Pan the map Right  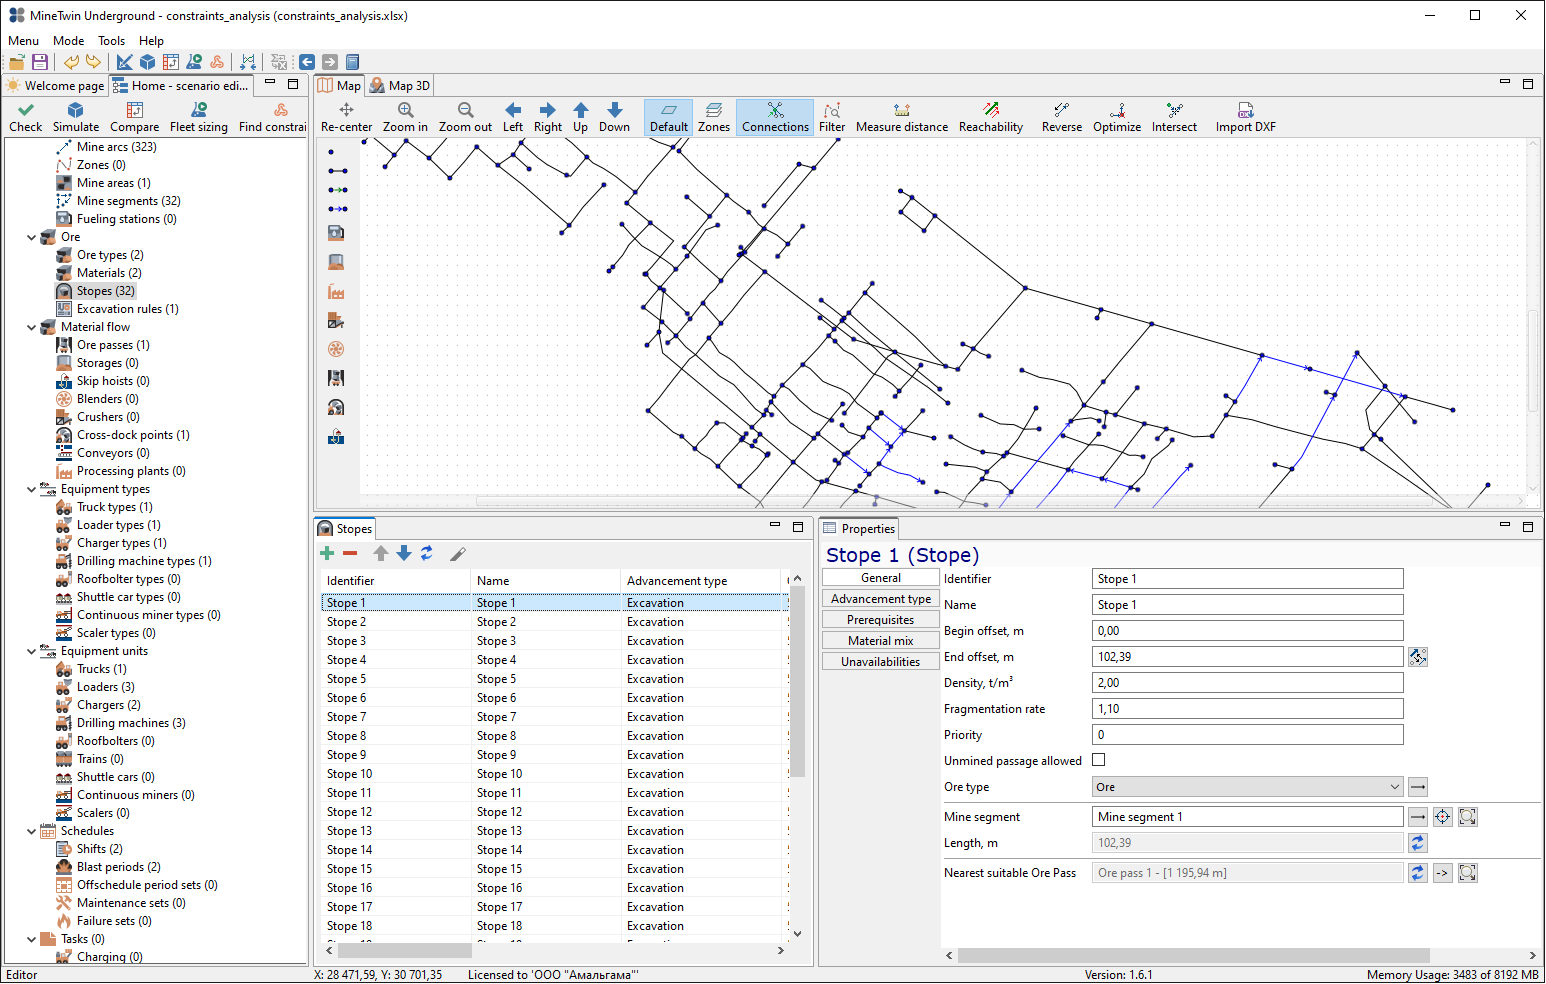(x=547, y=117)
